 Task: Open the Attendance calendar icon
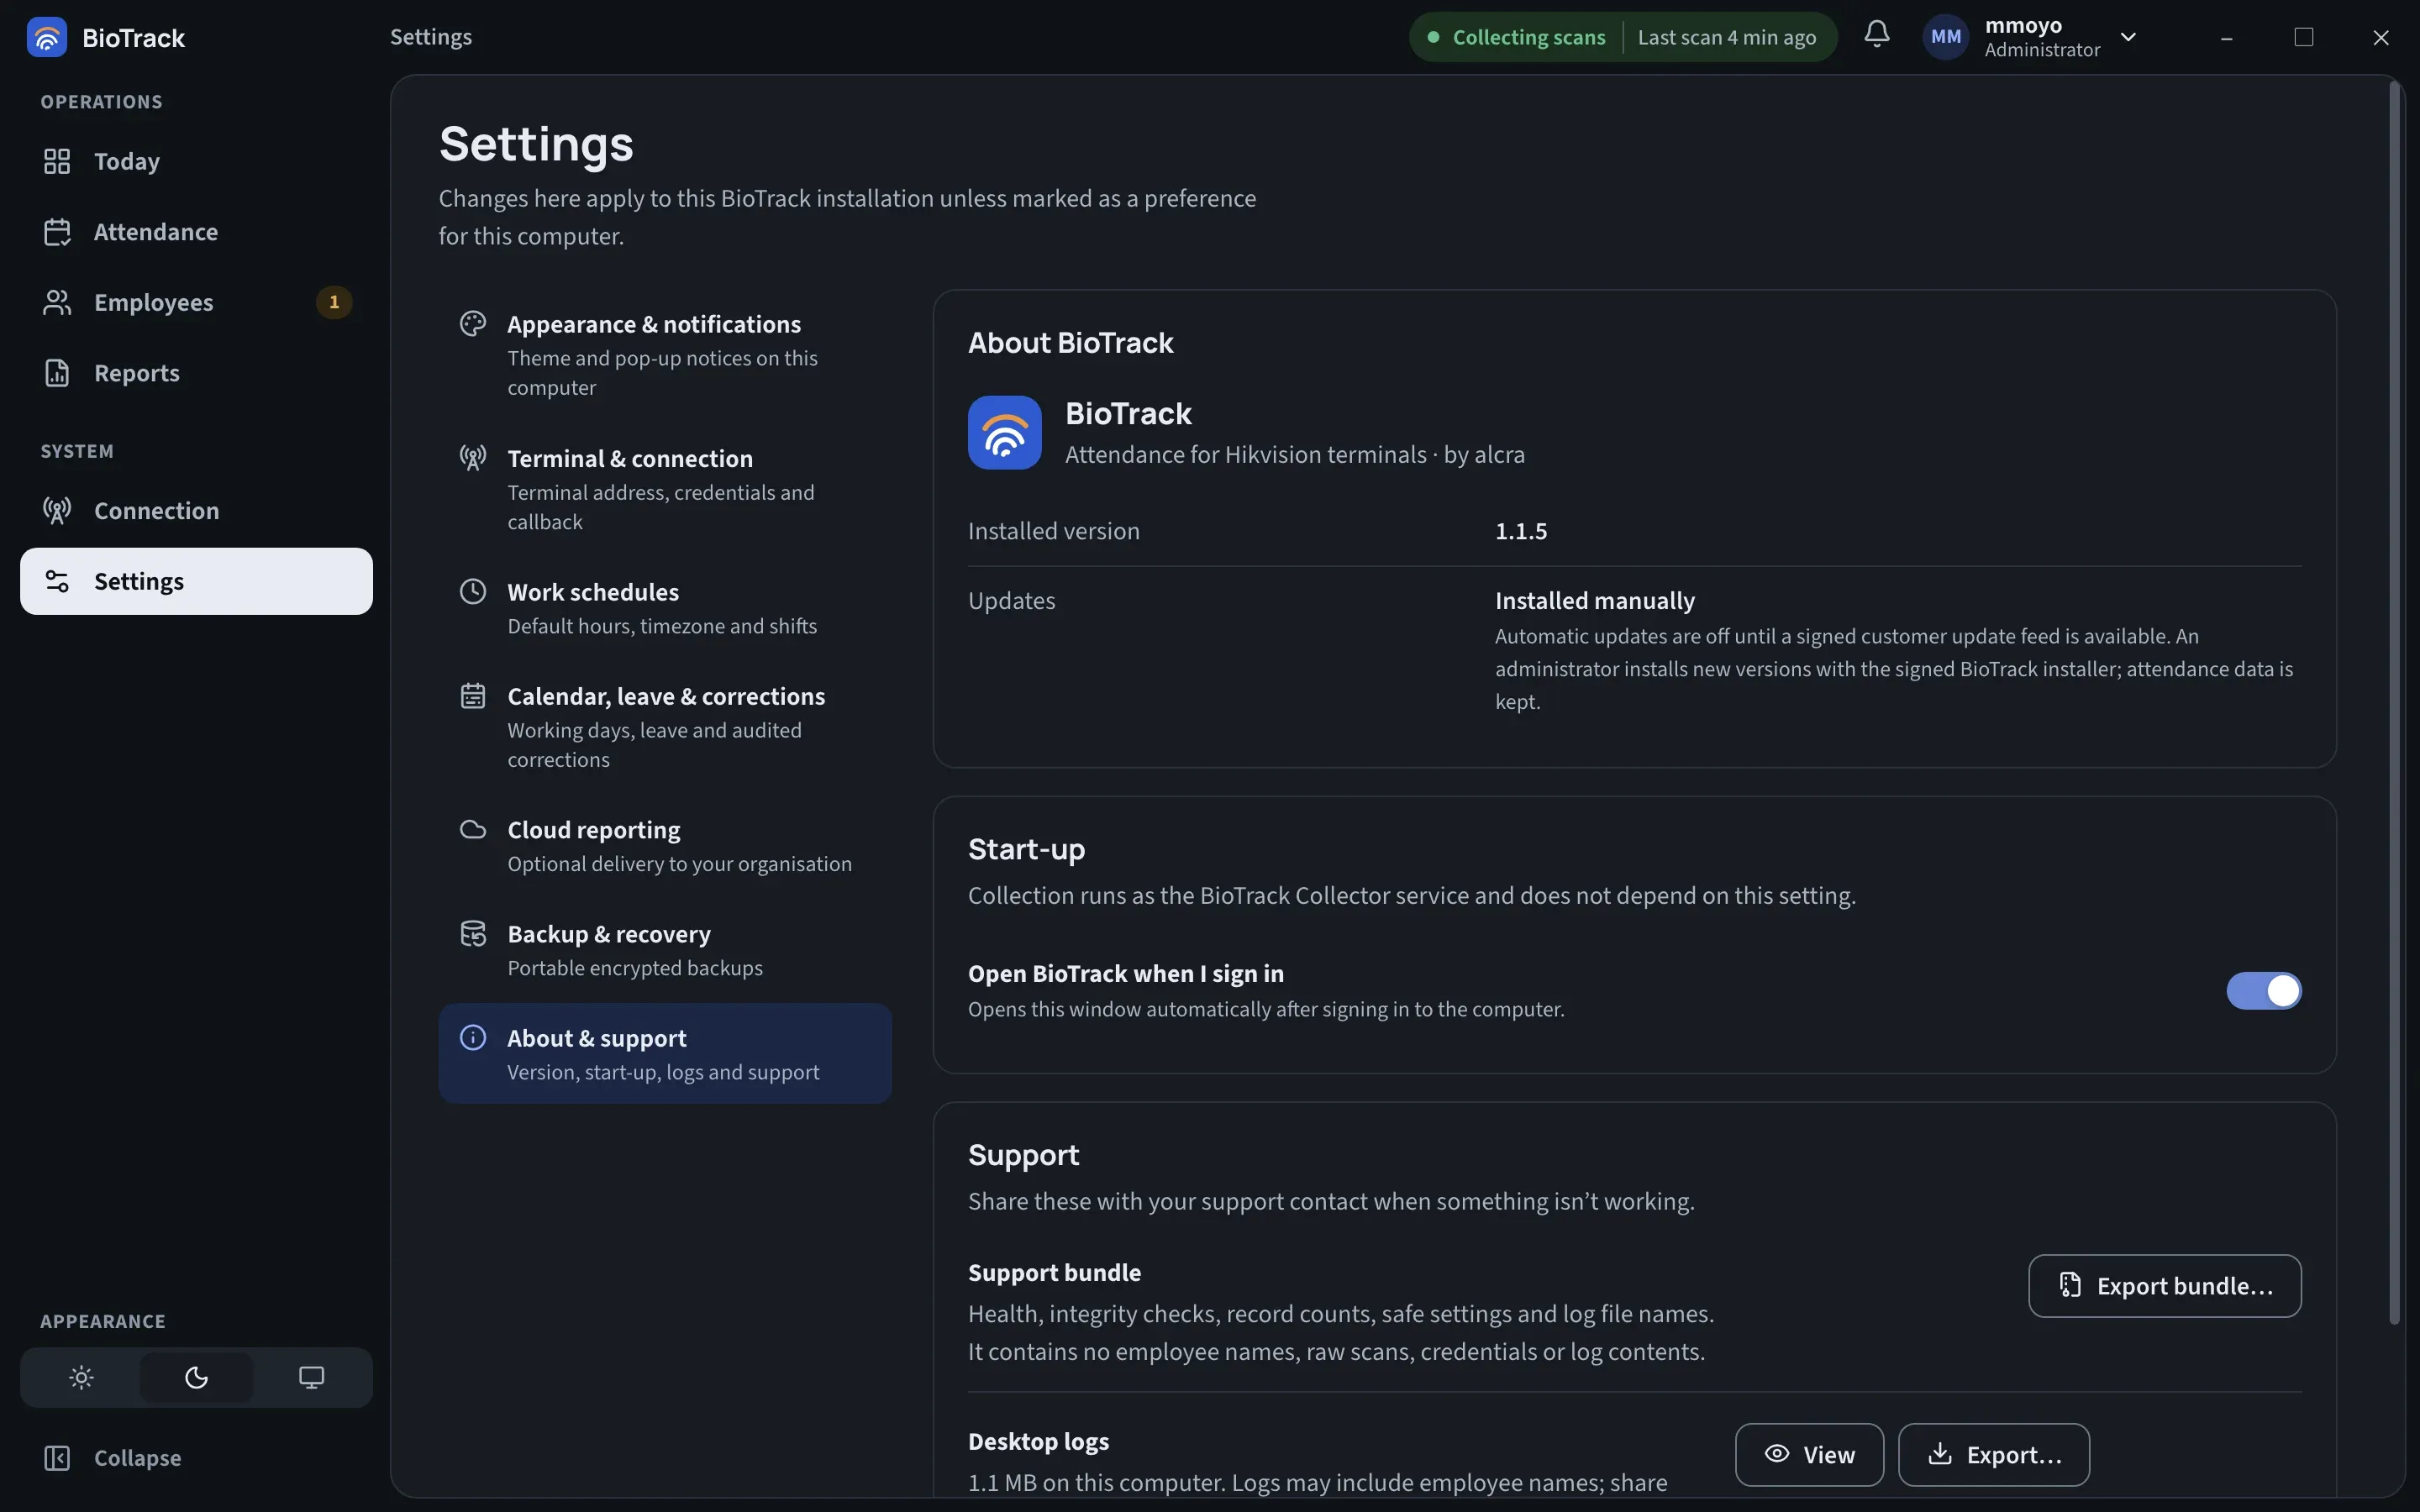[57, 232]
